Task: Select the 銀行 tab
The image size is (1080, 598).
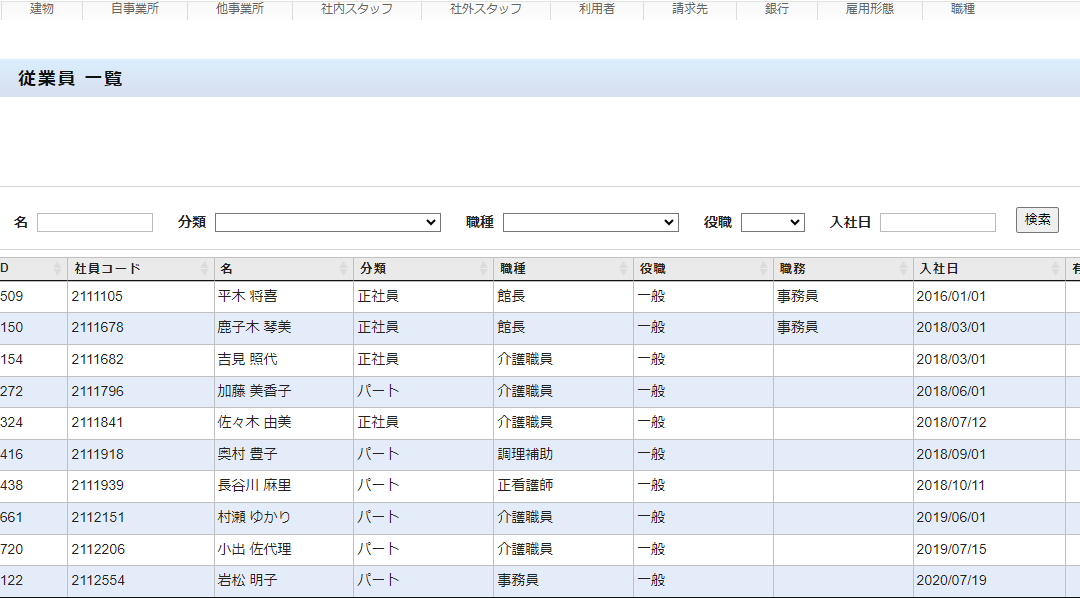Action: click(776, 9)
